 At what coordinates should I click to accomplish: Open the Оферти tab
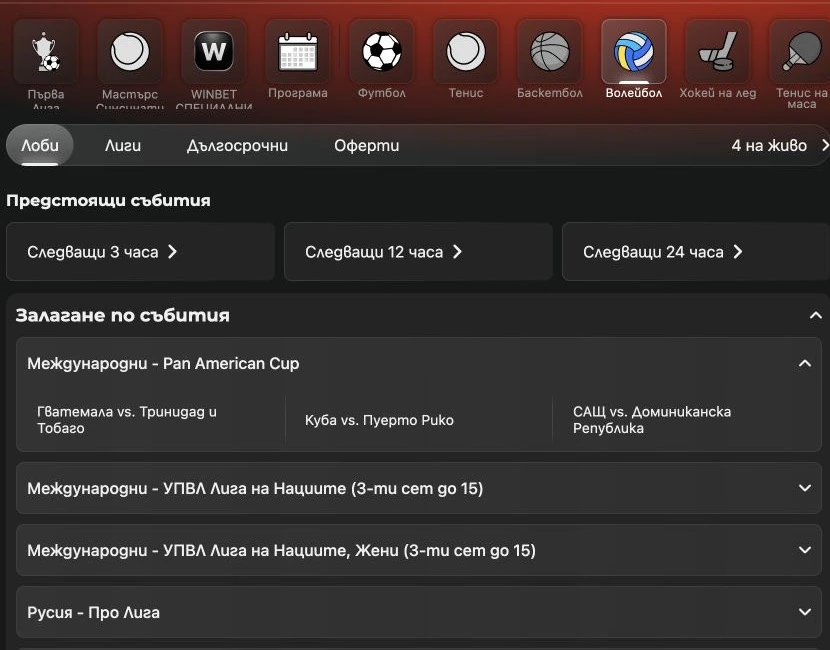[x=366, y=145]
